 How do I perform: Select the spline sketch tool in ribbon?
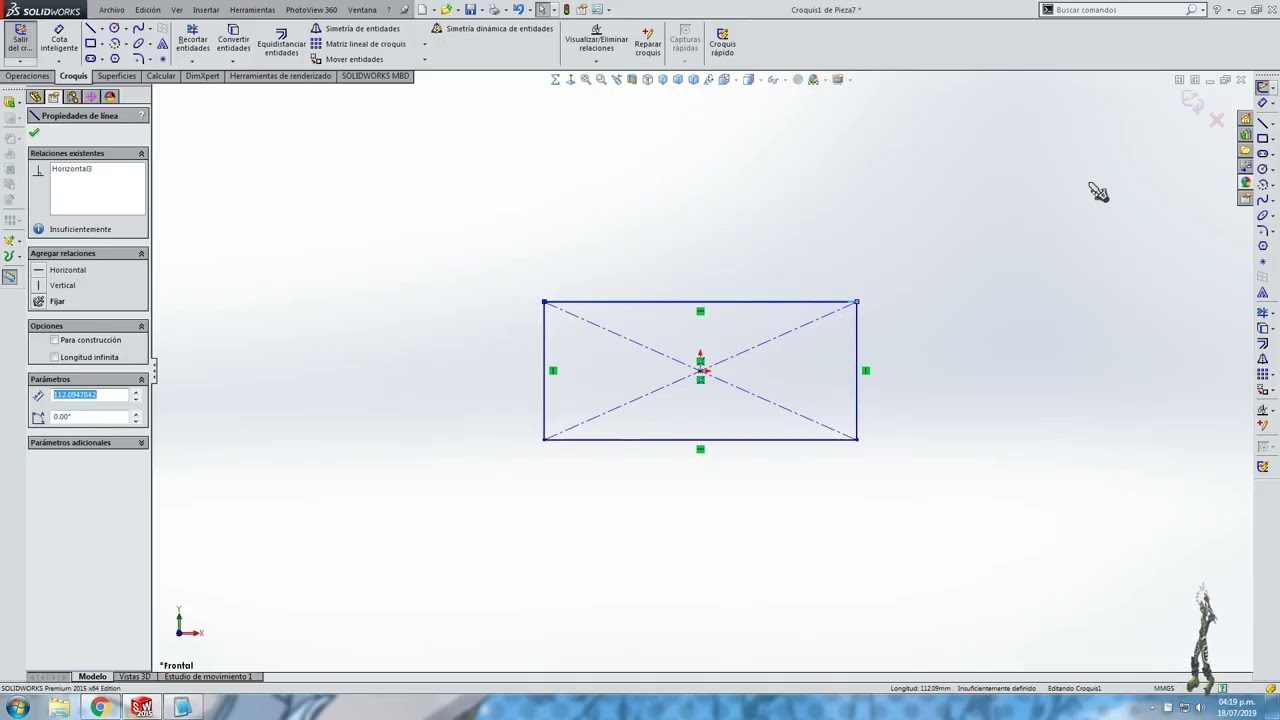pos(138,29)
